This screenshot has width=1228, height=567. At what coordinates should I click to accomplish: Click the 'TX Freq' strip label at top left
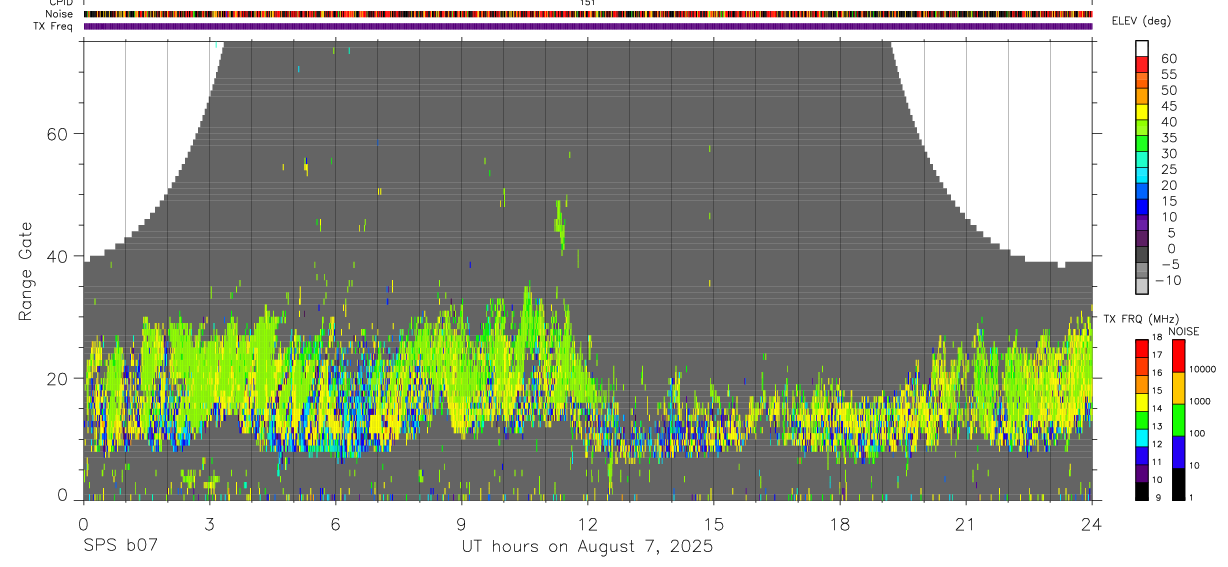[55, 26]
